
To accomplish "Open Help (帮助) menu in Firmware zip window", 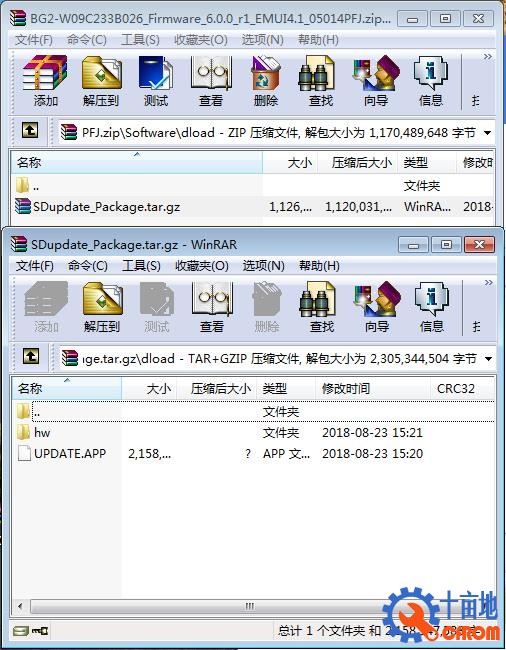I will click(x=318, y=40).
